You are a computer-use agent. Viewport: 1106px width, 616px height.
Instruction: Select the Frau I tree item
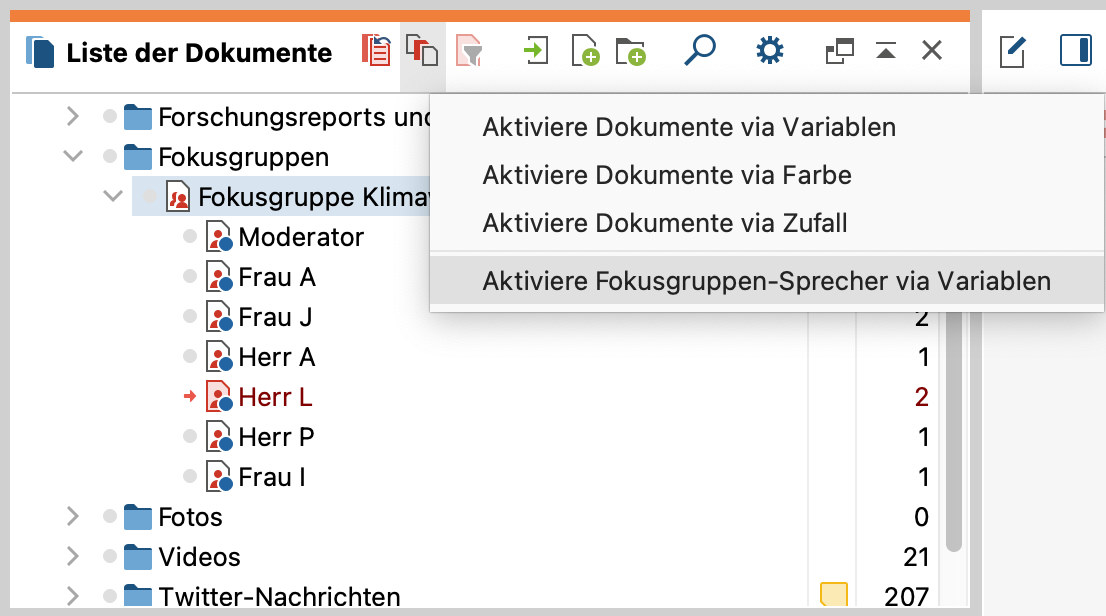point(272,477)
